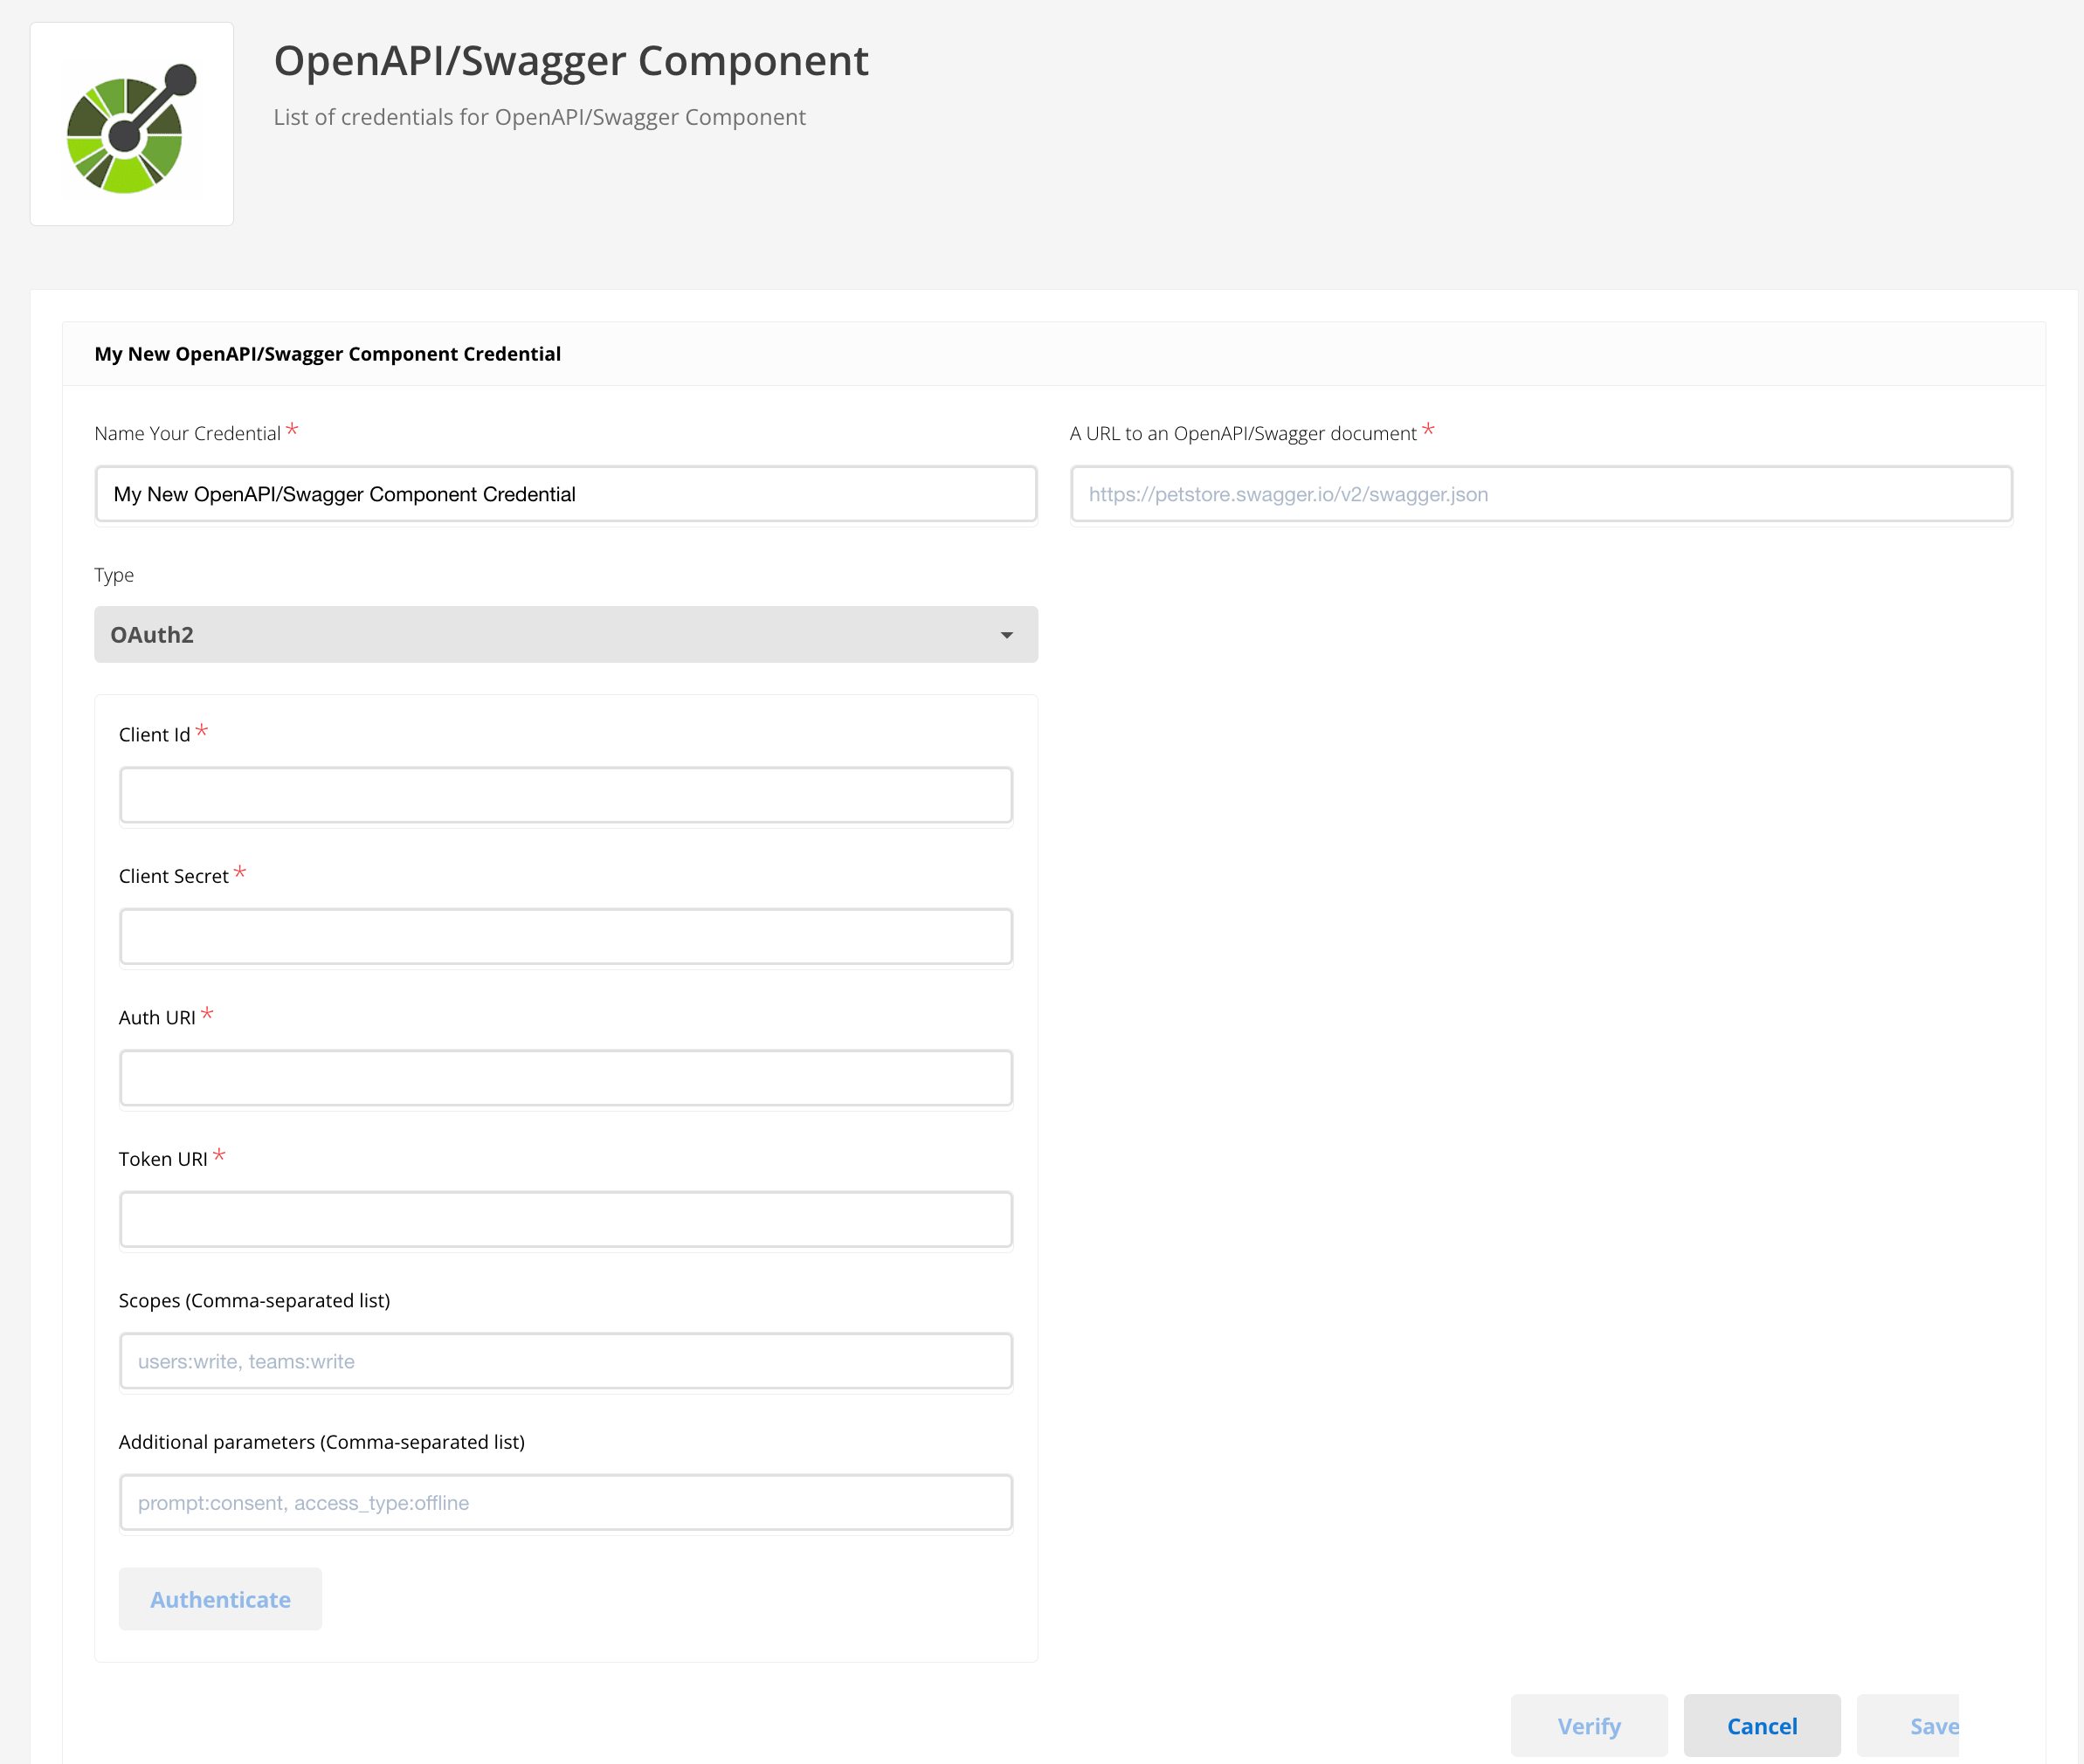
Task: Click the 'Scopes (Comma-separated list)' label
Action: coord(255,1301)
